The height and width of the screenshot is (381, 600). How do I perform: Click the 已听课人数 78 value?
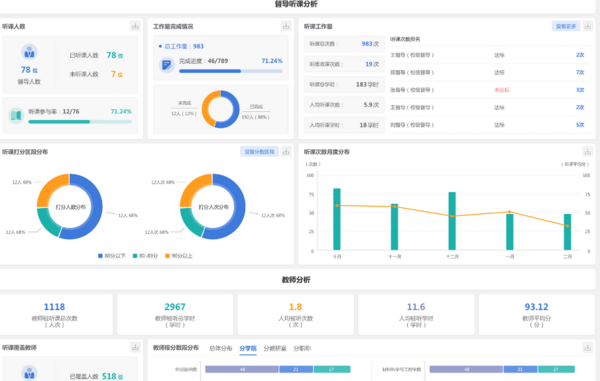click(x=115, y=55)
